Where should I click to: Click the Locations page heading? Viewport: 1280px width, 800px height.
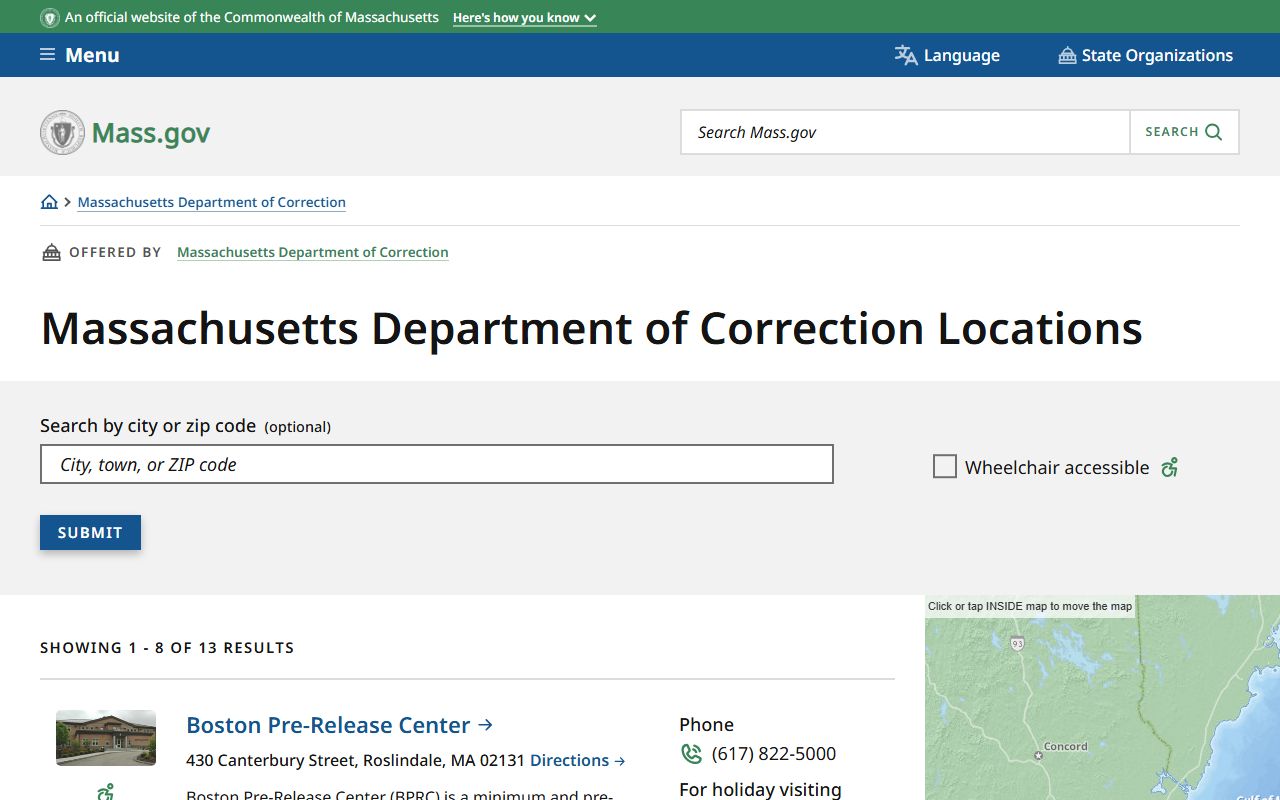[591, 328]
